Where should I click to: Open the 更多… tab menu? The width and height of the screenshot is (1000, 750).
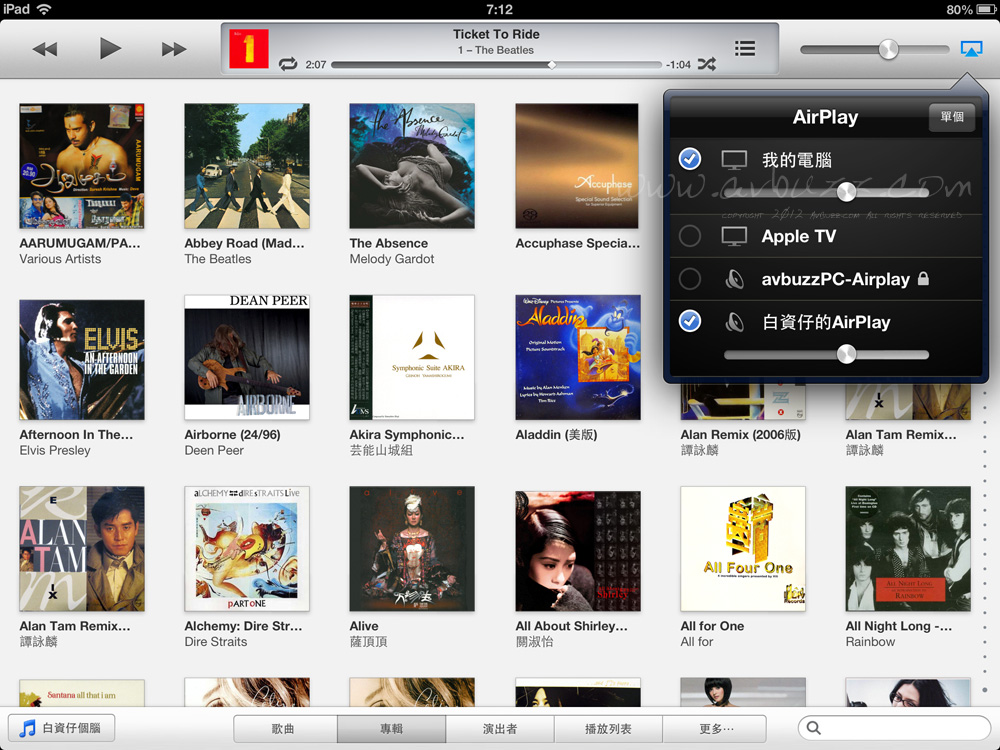point(716,729)
